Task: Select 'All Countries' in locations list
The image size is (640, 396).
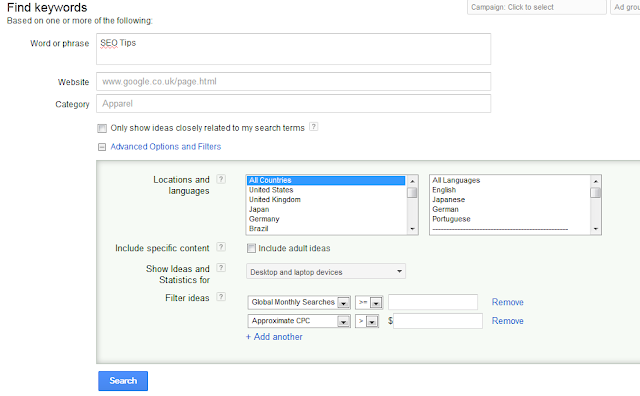Action: pyautogui.click(x=326, y=180)
